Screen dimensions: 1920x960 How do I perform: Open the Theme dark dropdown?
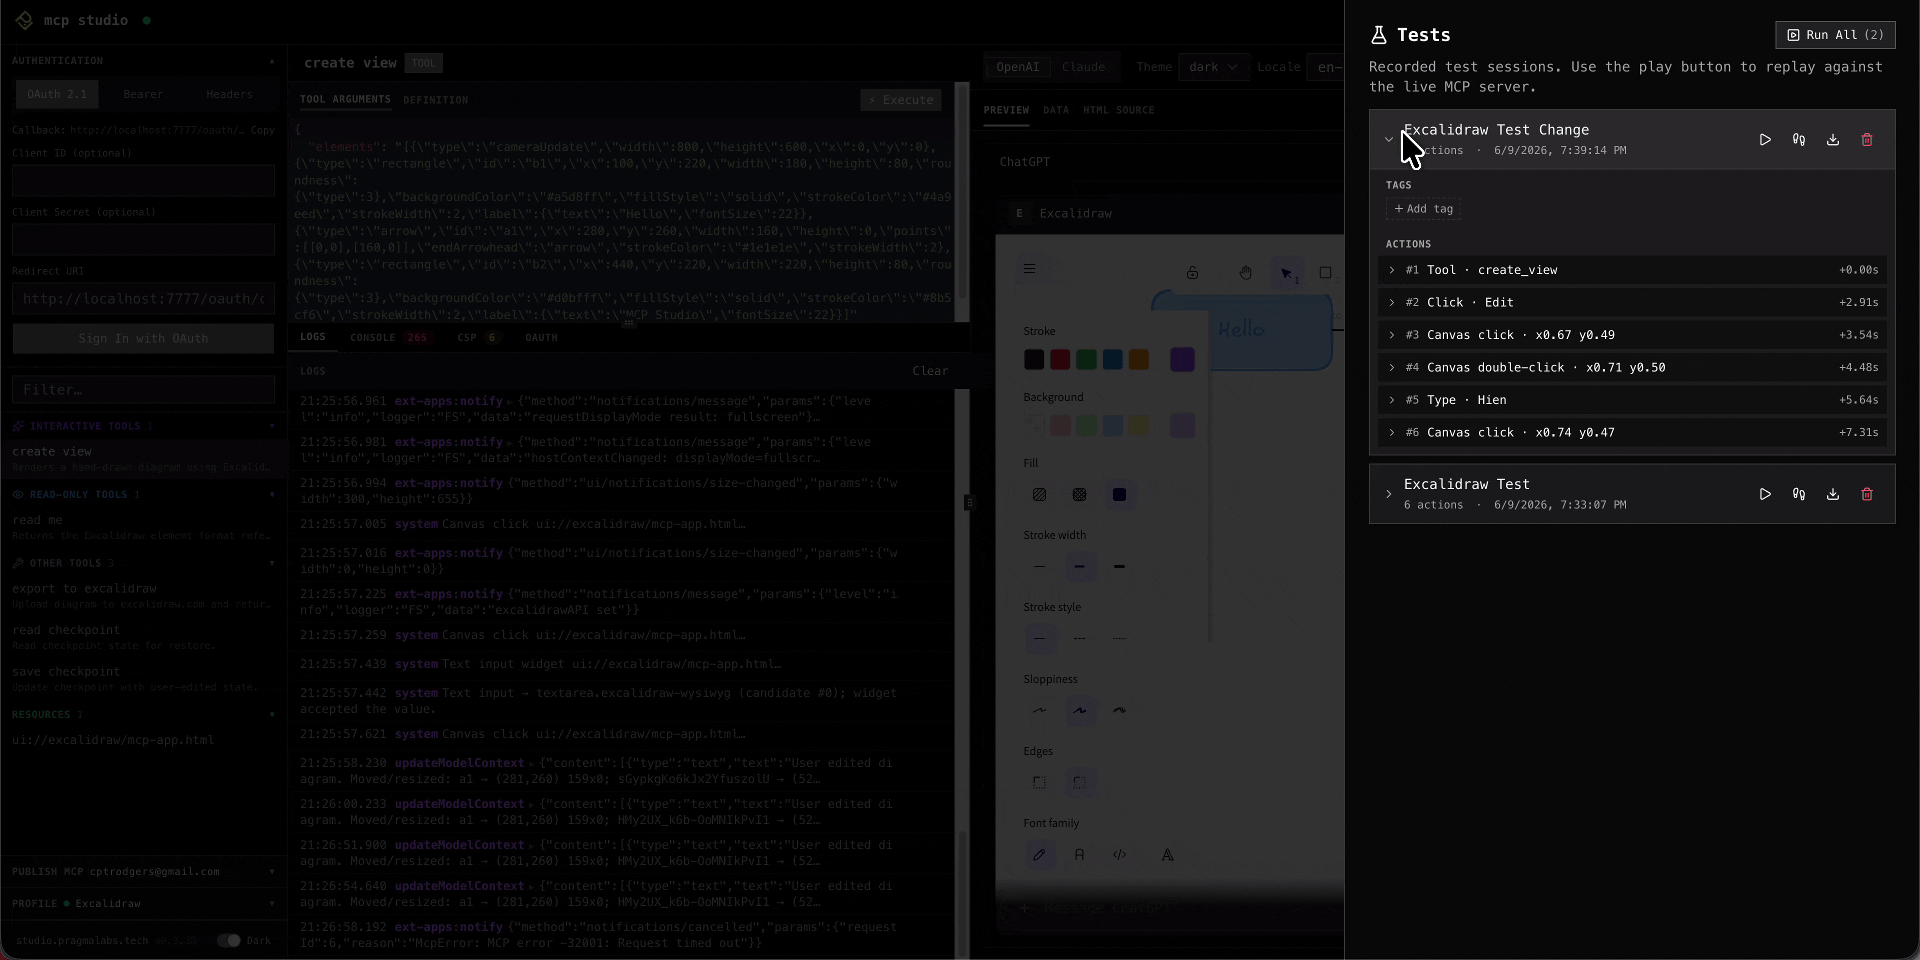1213,67
